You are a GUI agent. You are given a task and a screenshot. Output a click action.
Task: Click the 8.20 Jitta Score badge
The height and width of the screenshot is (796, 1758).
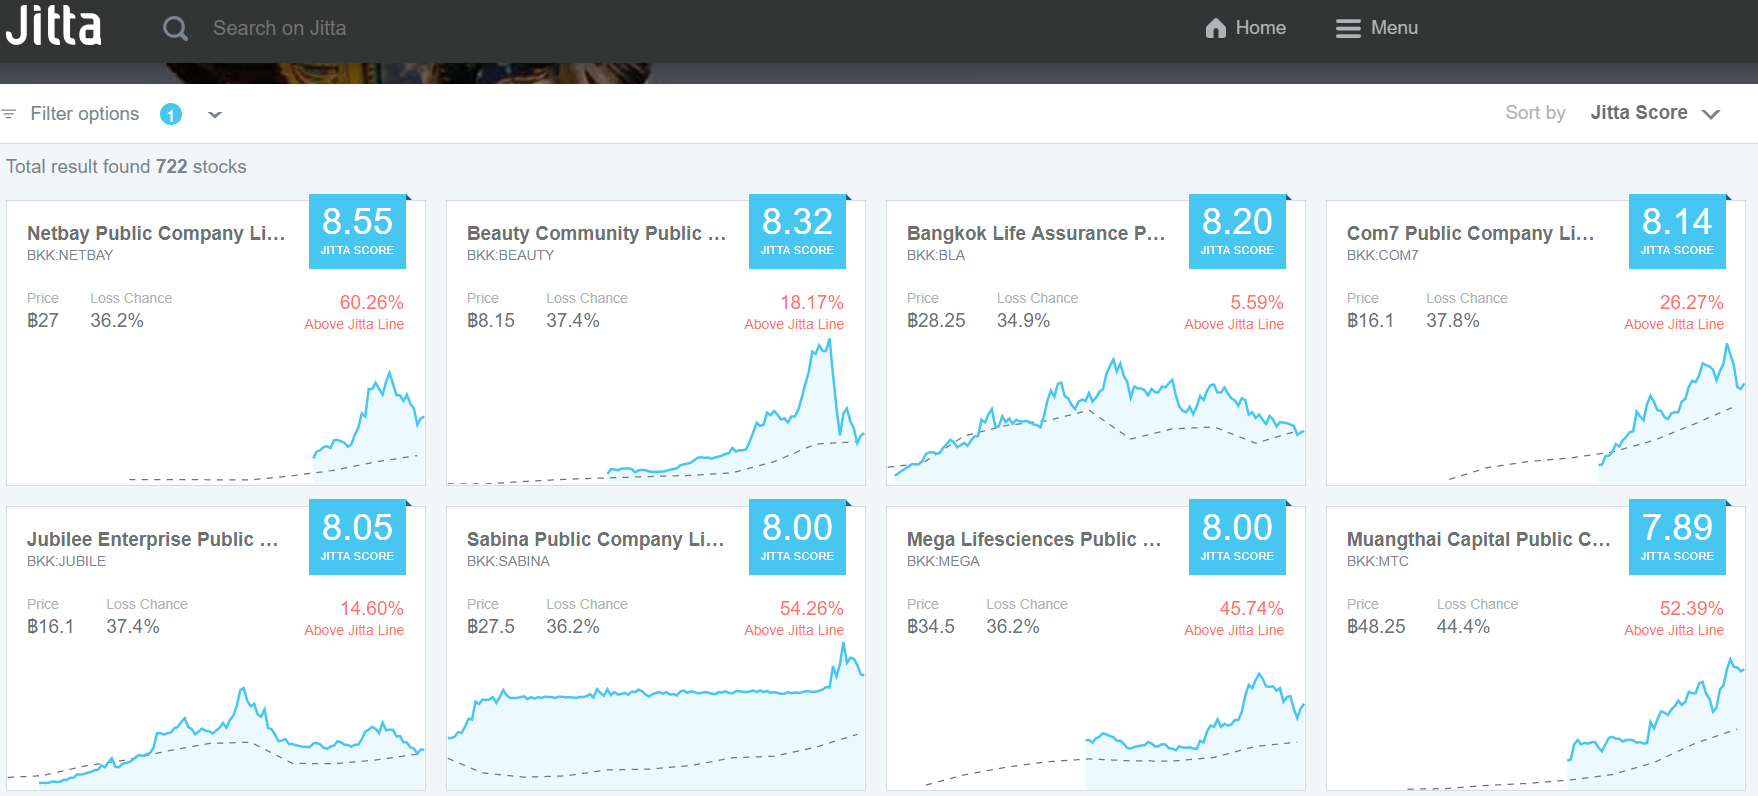tap(1237, 231)
